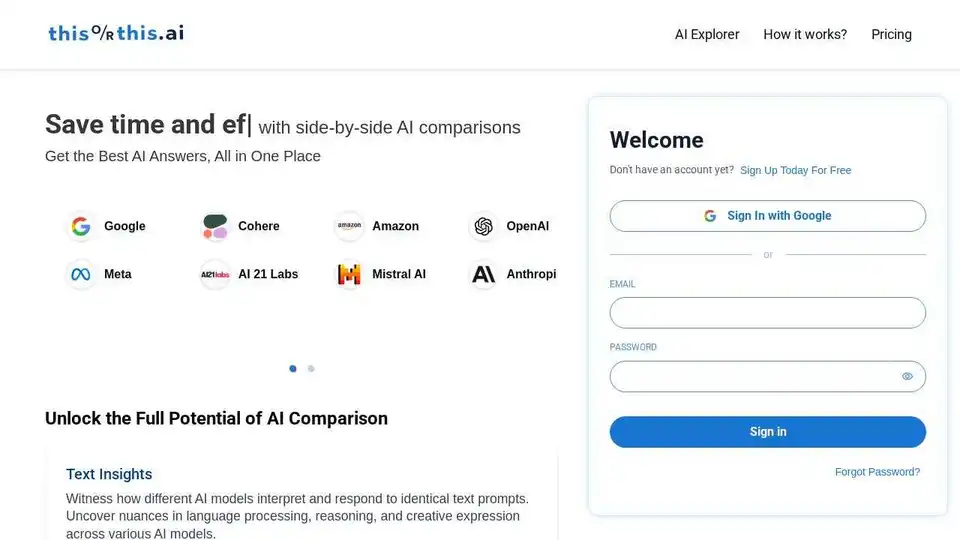Focus the Email input field
Viewport: 960px width, 540px height.
click(767, 313)
